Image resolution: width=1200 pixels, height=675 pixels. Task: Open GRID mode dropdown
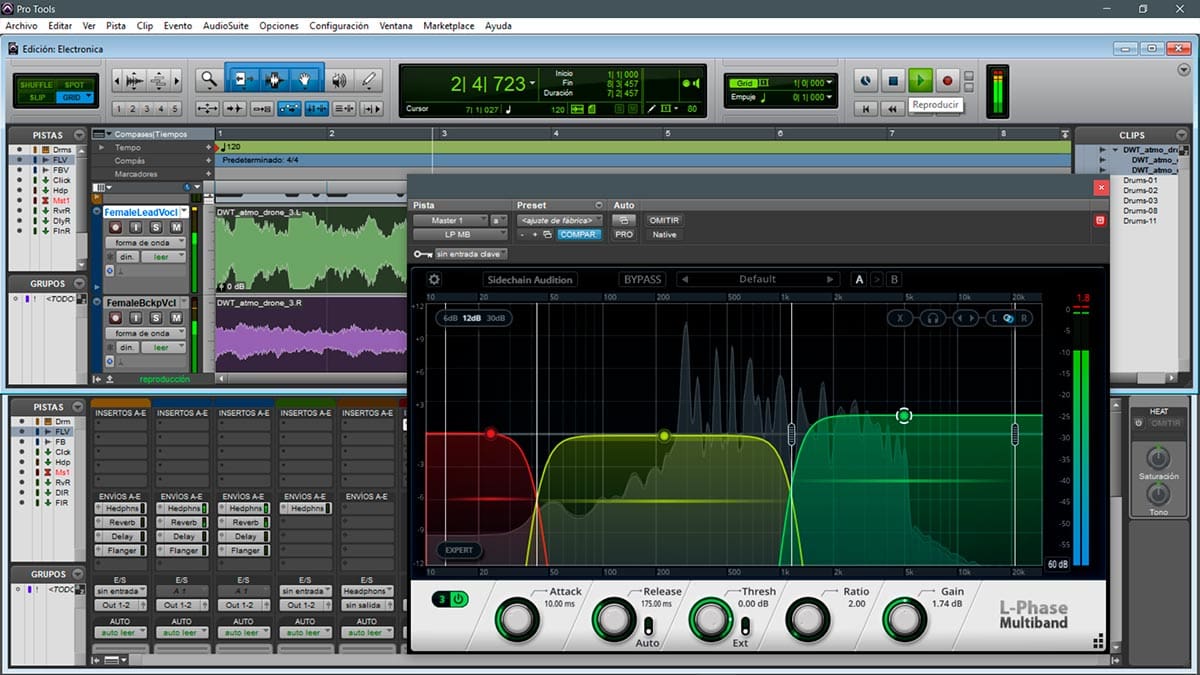(75, 97)
